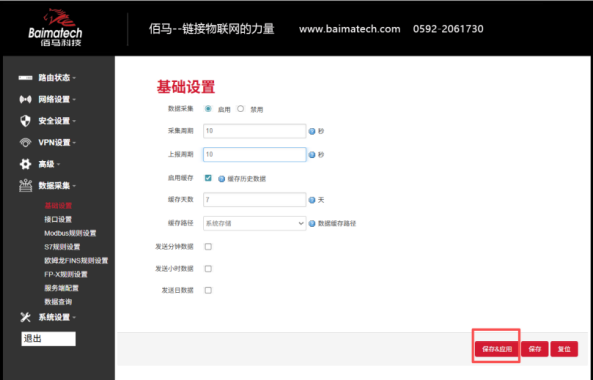Click the shield icon beside 安全设置
Viewport: 593px width, 380px height.
click(x=25, y=121)
